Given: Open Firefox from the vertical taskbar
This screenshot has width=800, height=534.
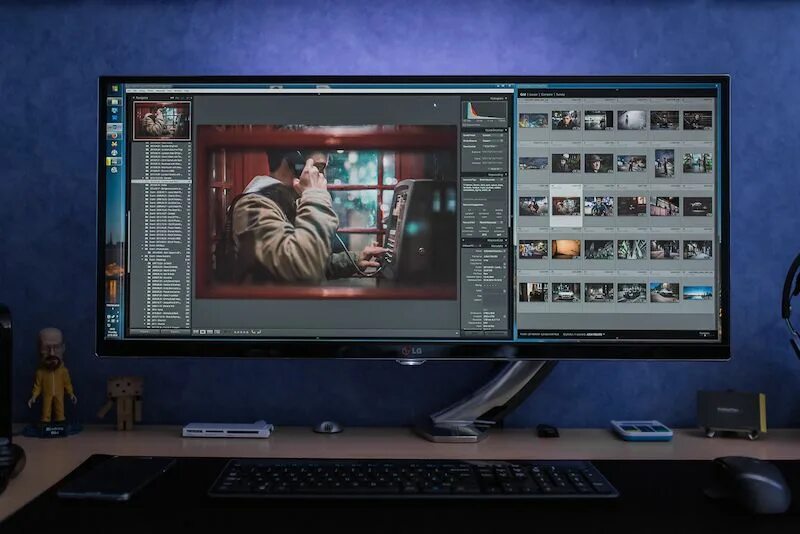Looking at the screenshot, I should 114,135.
